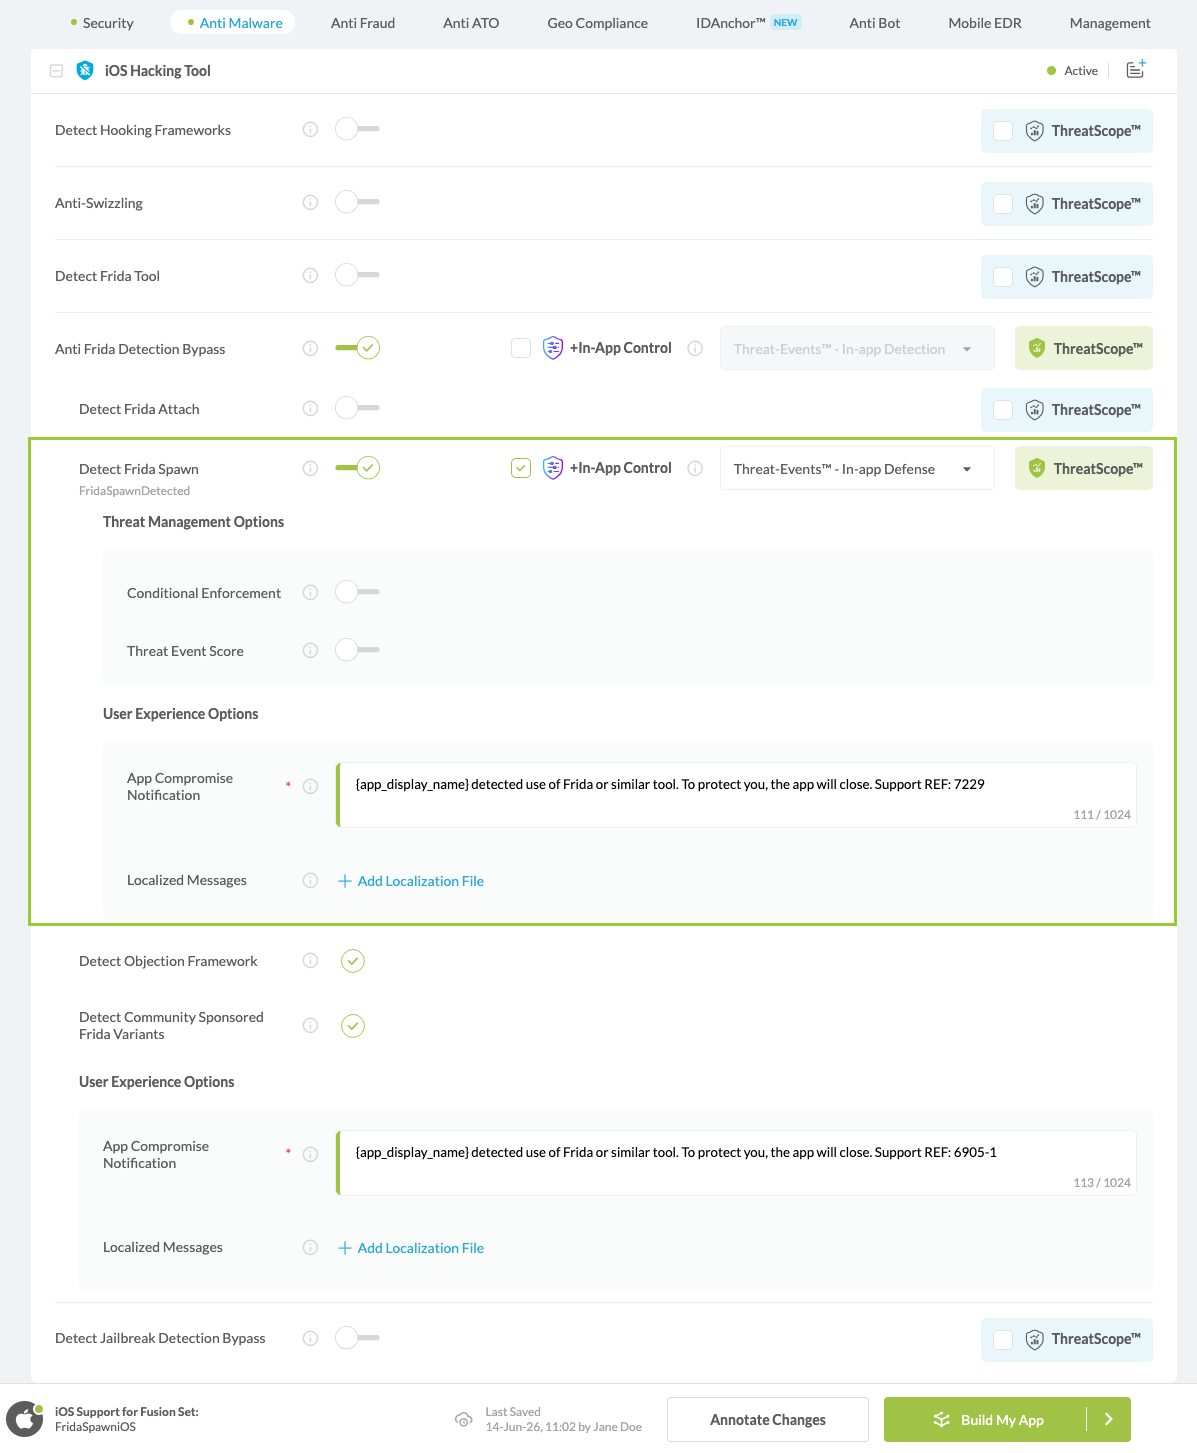This screenshot has width=1197, height=1453.
Task: Enable the Anti-Swizzling toggle
Action: (x=357, y=202)
